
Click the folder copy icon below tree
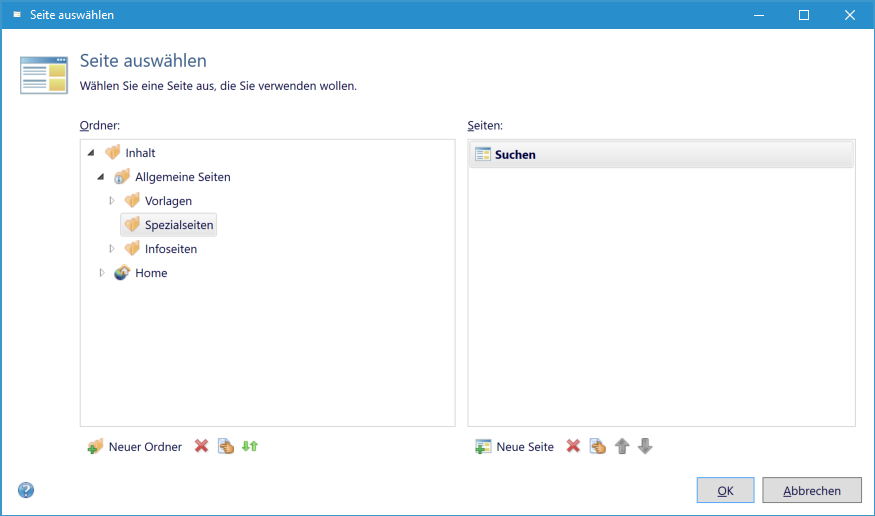click(x=225, y=446)
